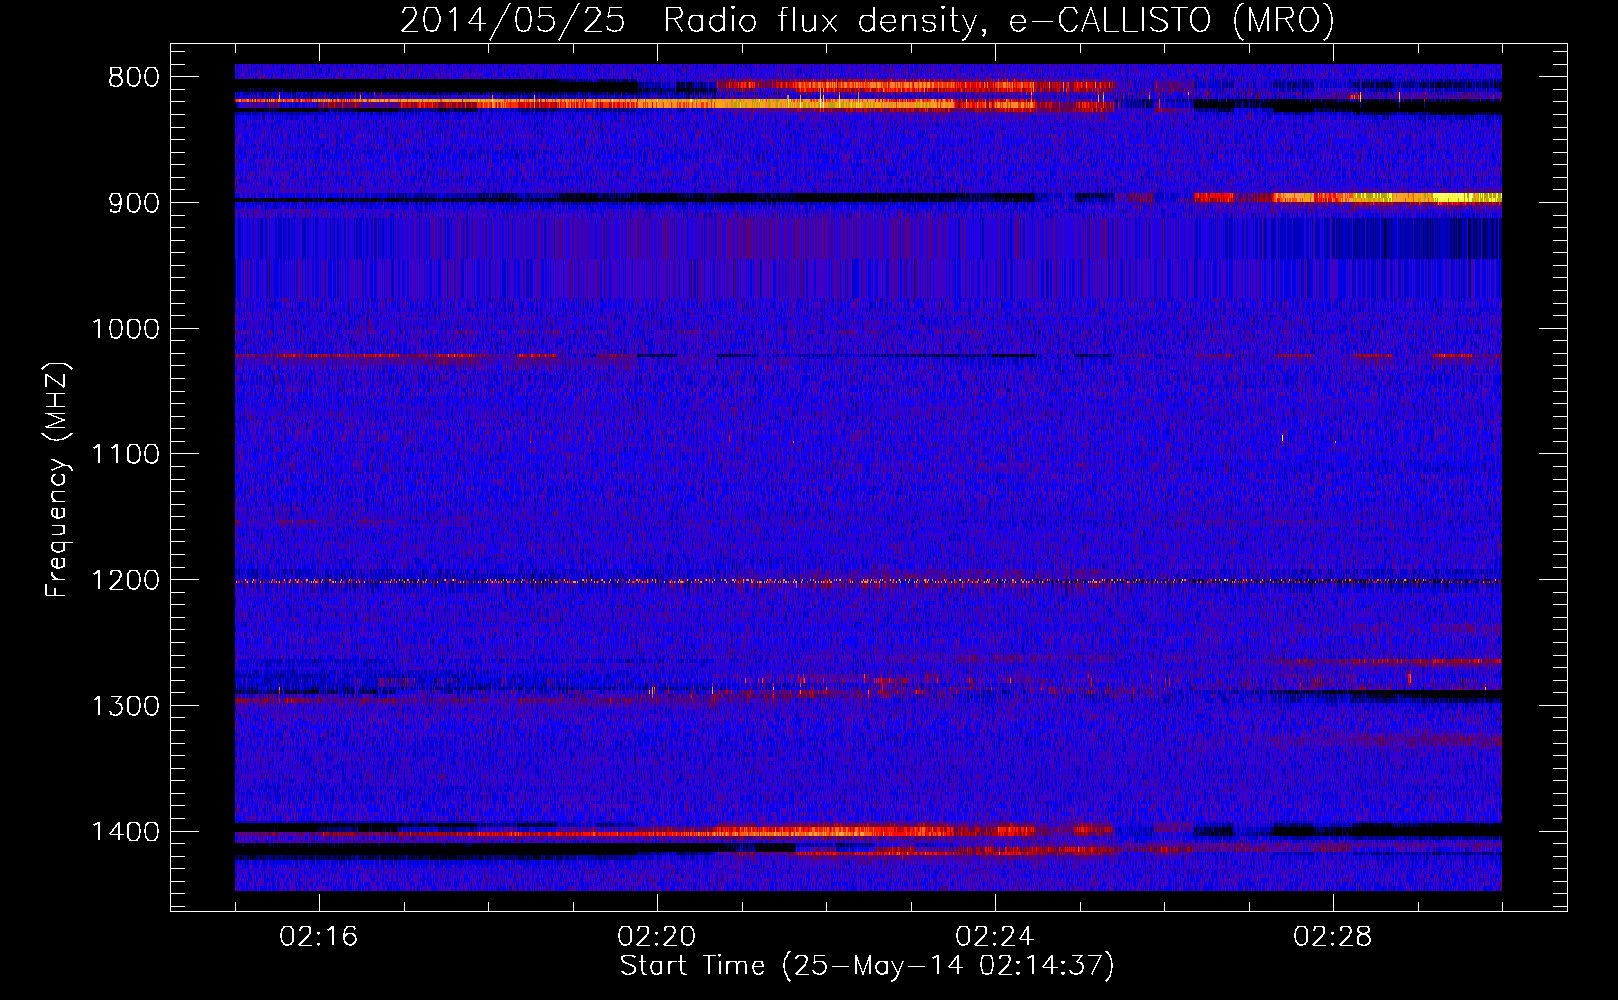Click the thin dotted line at 1200 MHz
The width and height of the screenshot is (1618, 1000).
point(868,581)
